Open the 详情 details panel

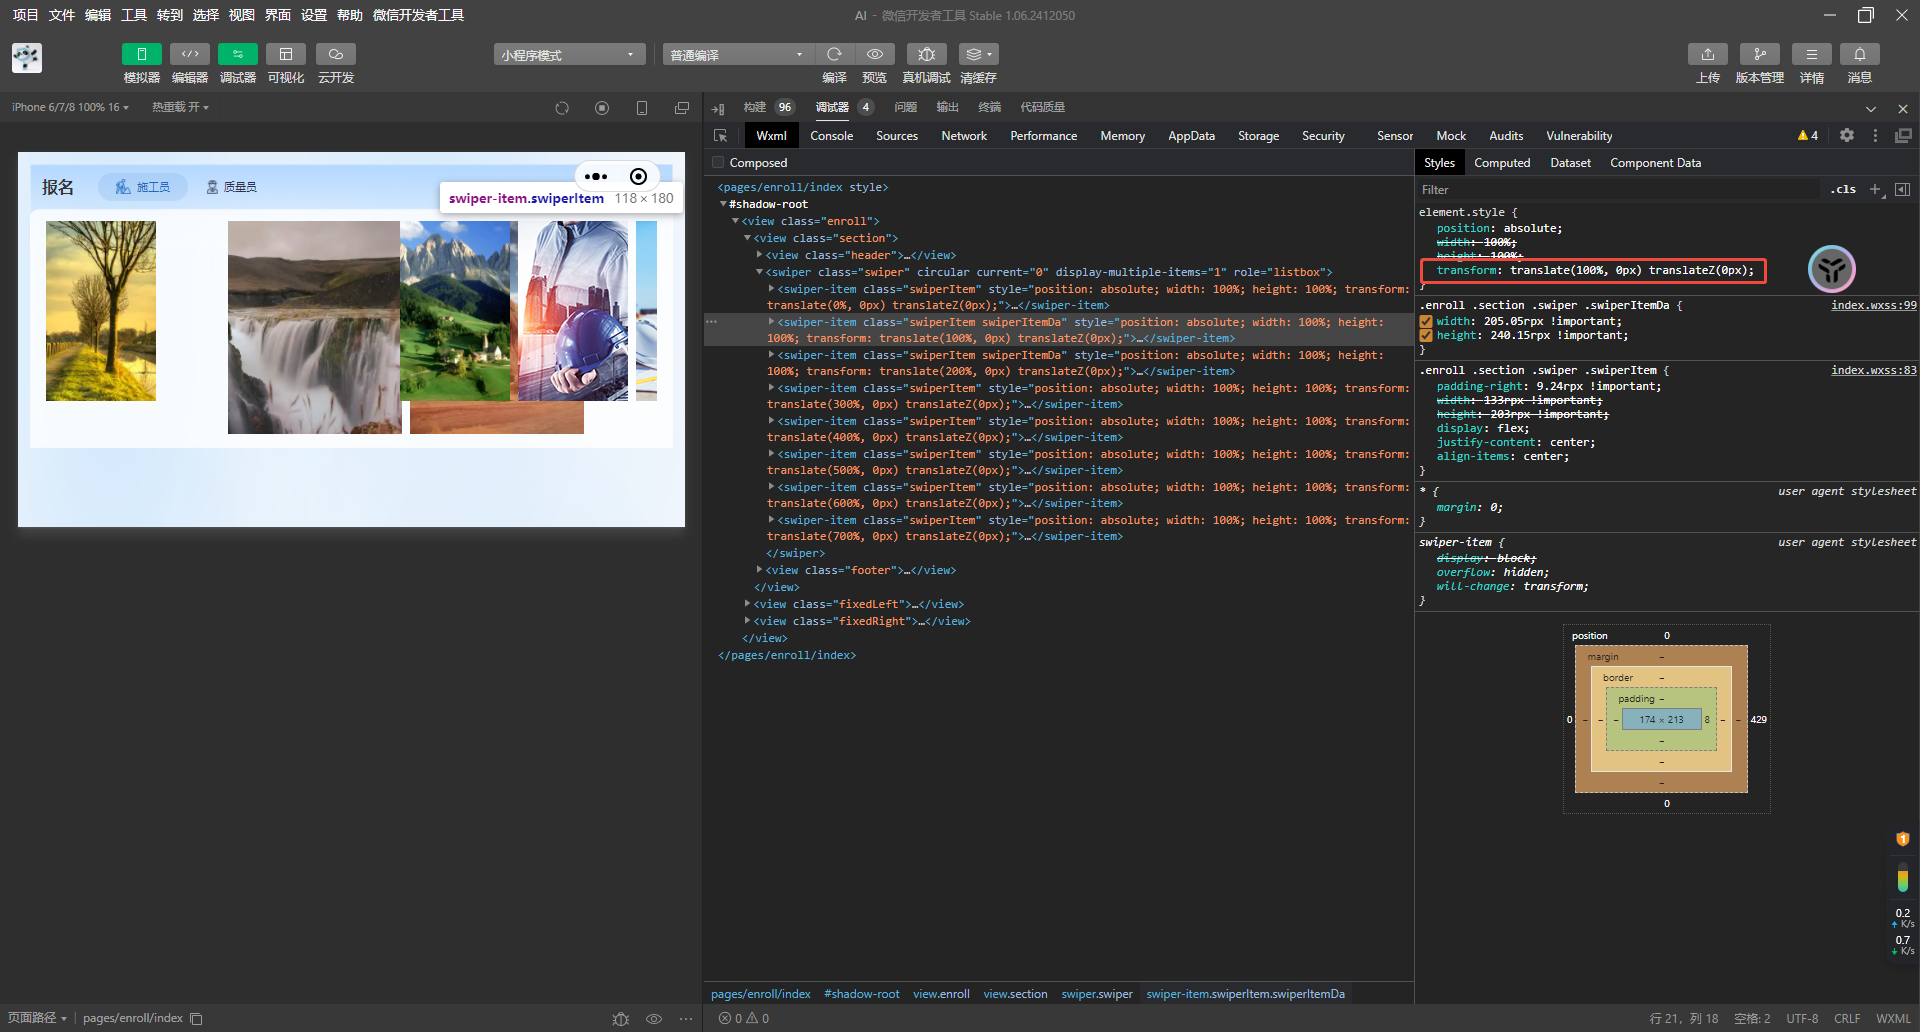pos(1812,54)
